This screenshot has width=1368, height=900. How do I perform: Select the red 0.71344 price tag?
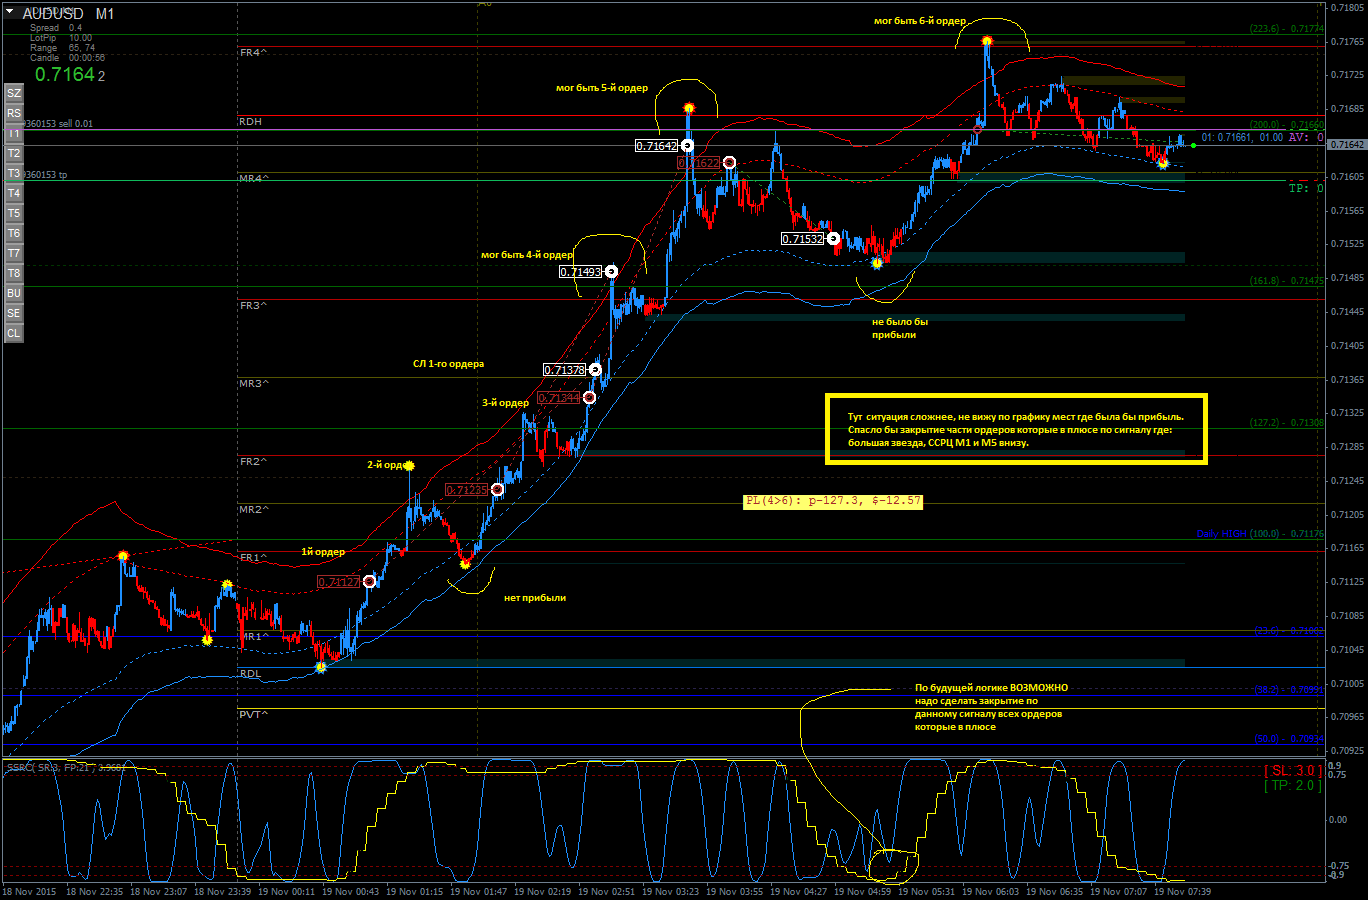pyautogui.click(x=559, y=398)
